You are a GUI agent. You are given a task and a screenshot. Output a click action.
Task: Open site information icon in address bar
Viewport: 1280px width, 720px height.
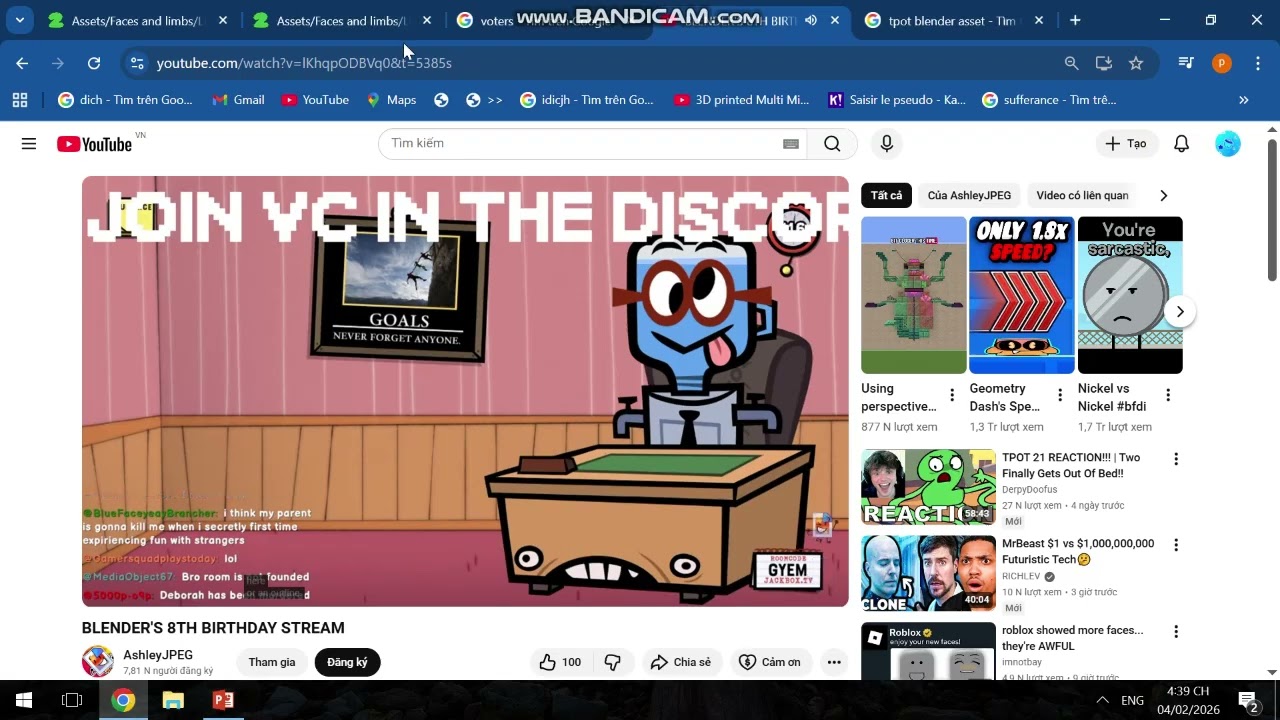pos(138,63)
